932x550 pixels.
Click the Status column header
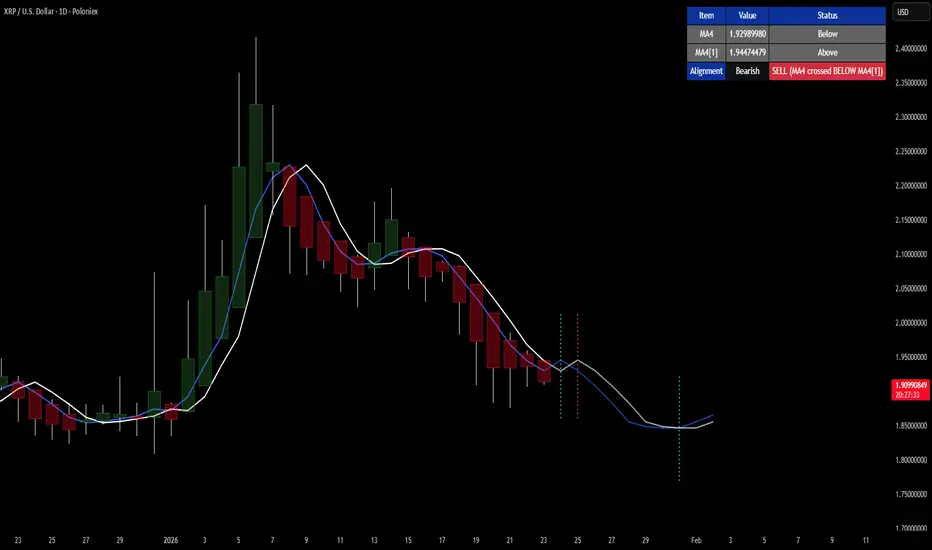pyautogui.click(x=827, y=15)
